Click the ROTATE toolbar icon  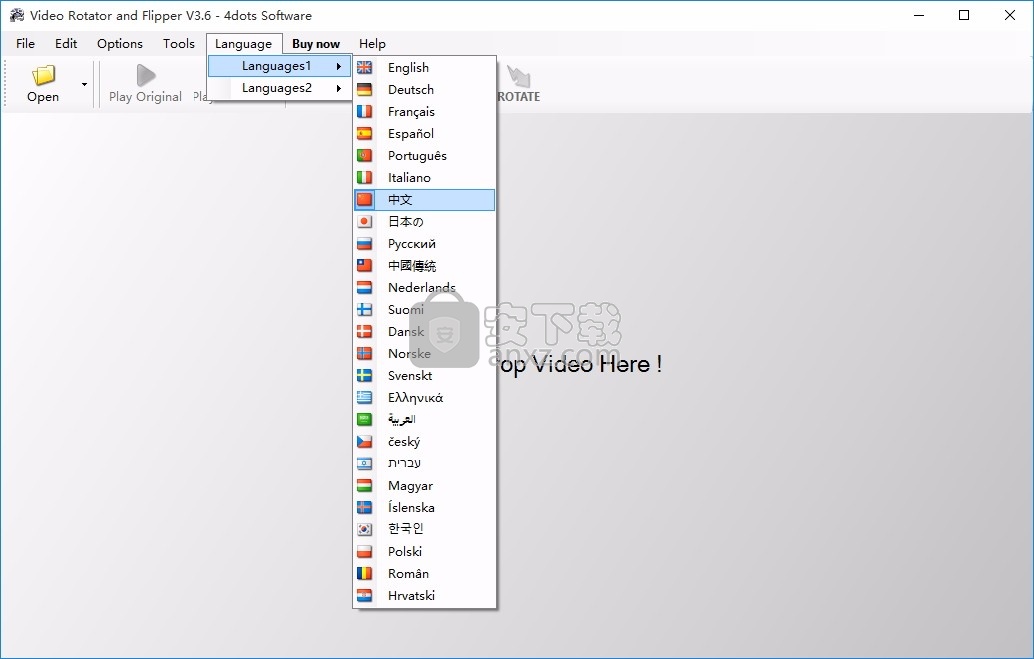point(518,76)
